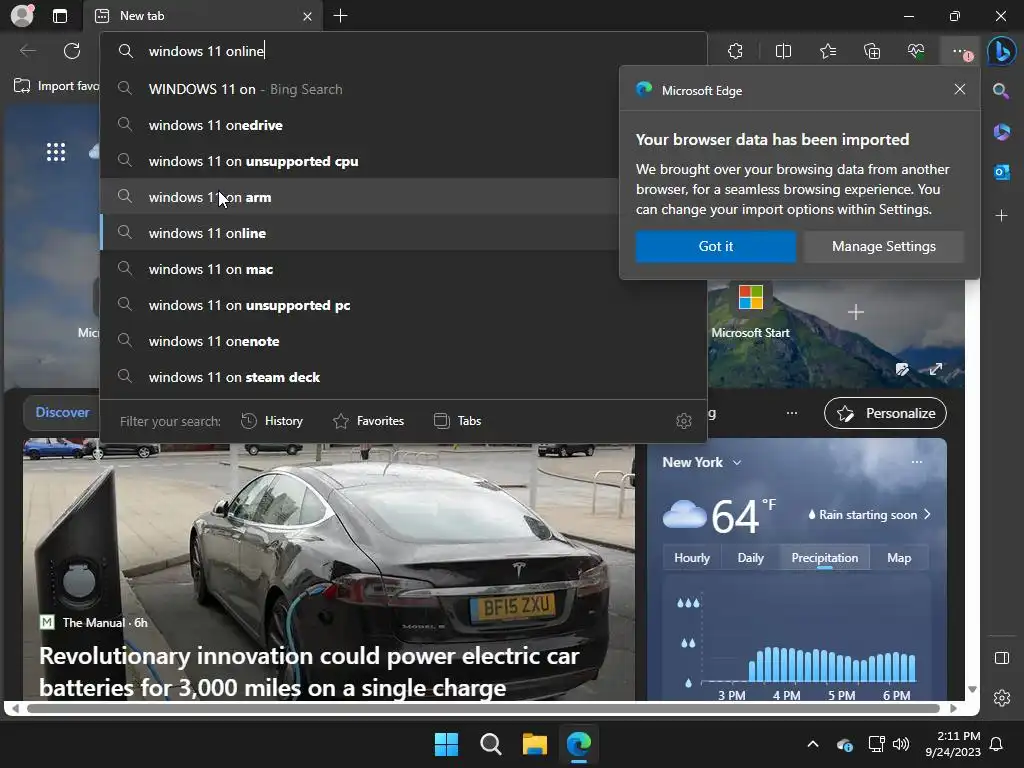This screenshot has height=768, width=1024.
Task: Toggle Split screen icon
Action: coord(783,51)
